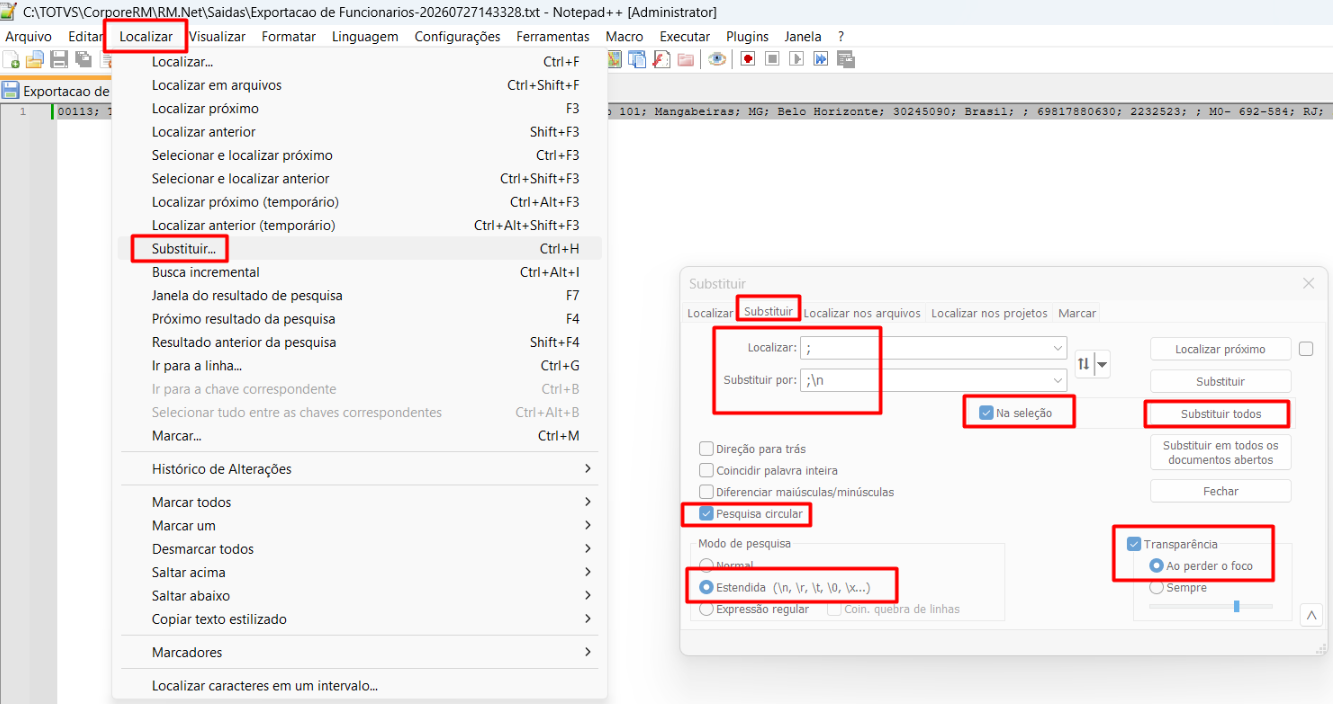Select the Estendida search mode radio
The image size is (1333, 704).
(x=707, y=587)
